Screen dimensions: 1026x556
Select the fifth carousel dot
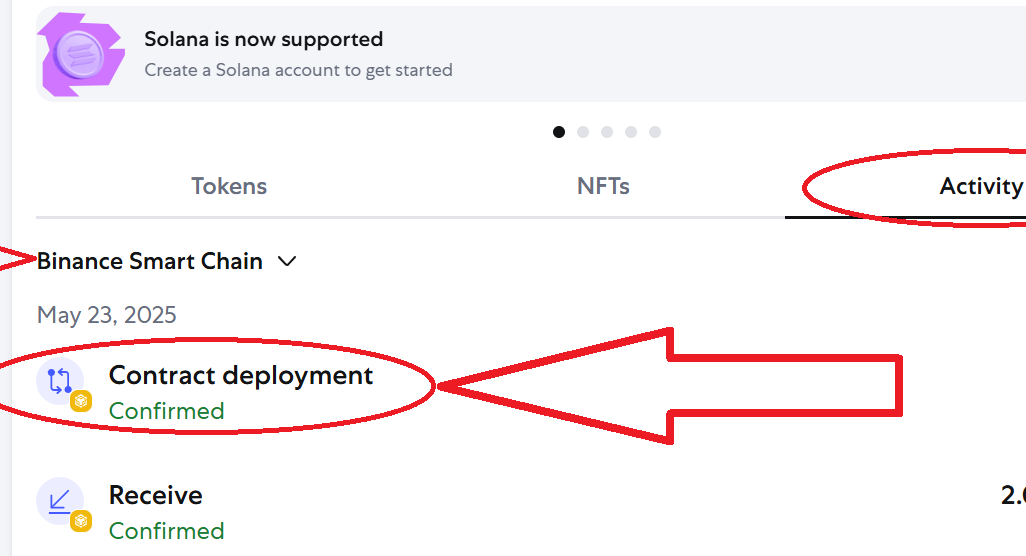(x=655, y=132)
